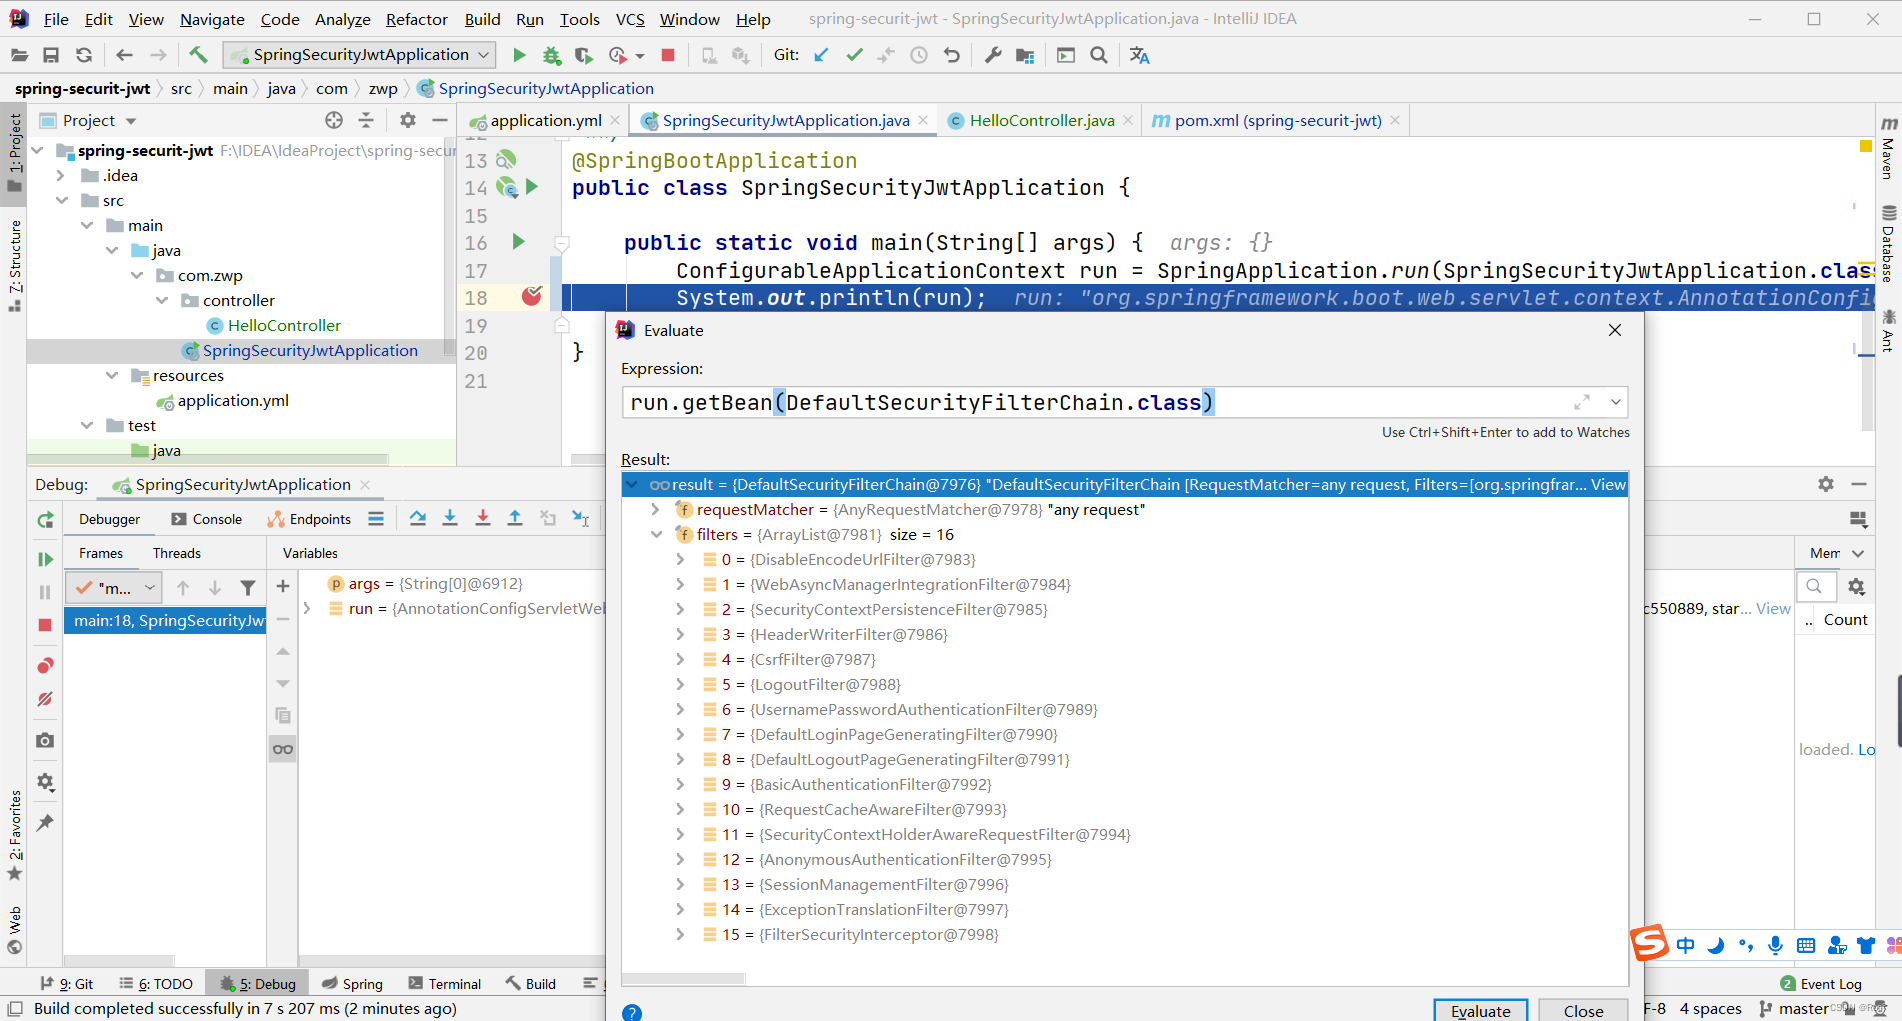Force step into with the red down arrow
Viewport: 1902px width, 1021px height.
[483, 518]
